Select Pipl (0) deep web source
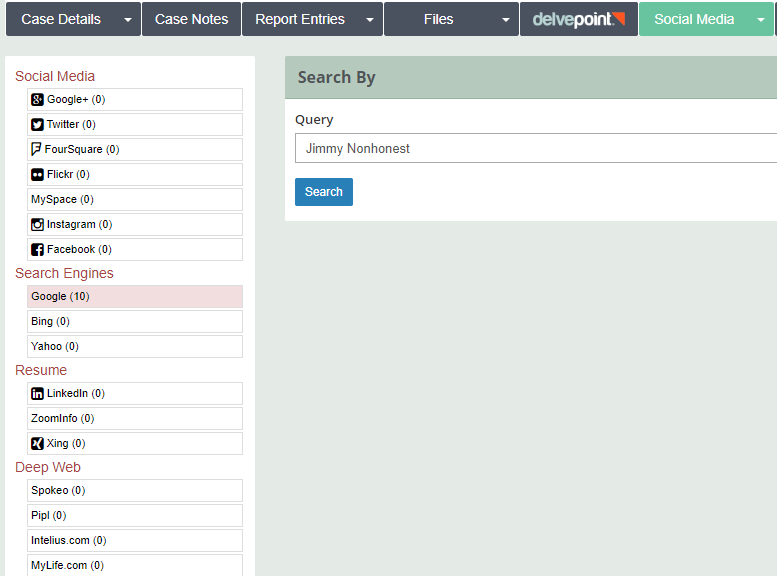777x576 pixels. 135,516
